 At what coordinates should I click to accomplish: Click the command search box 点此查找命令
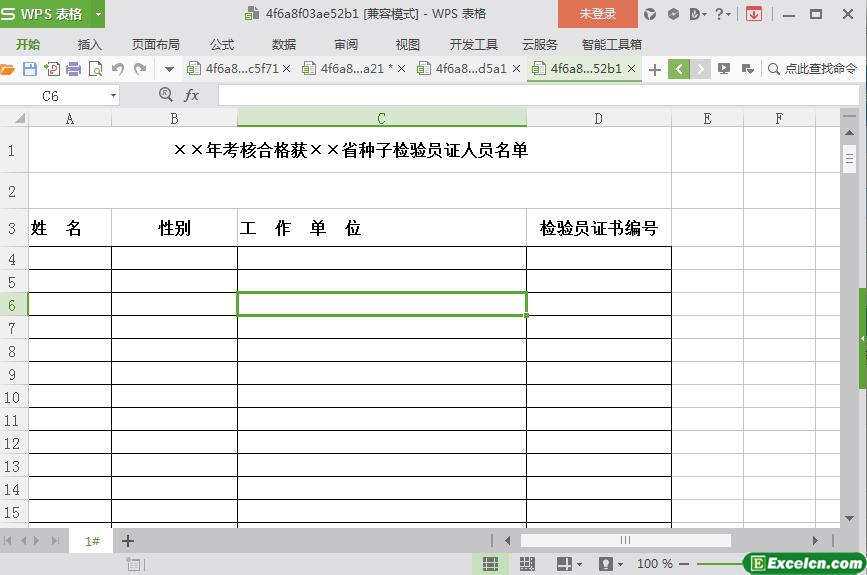(812, 69)
